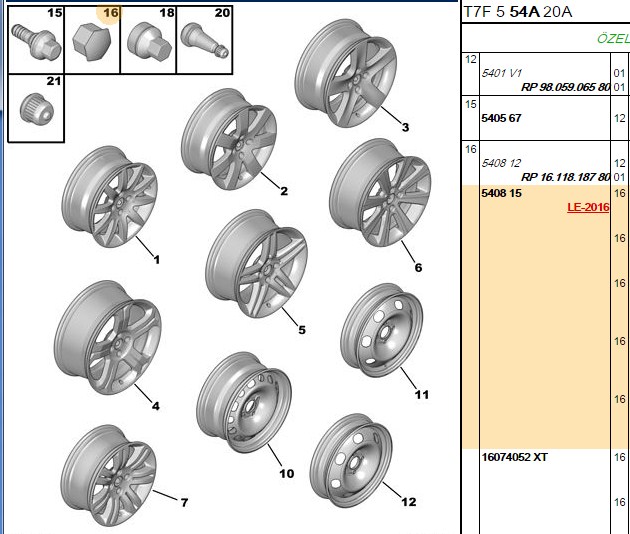Click alloy wheel number 7 illustration

tap(108, 476)
